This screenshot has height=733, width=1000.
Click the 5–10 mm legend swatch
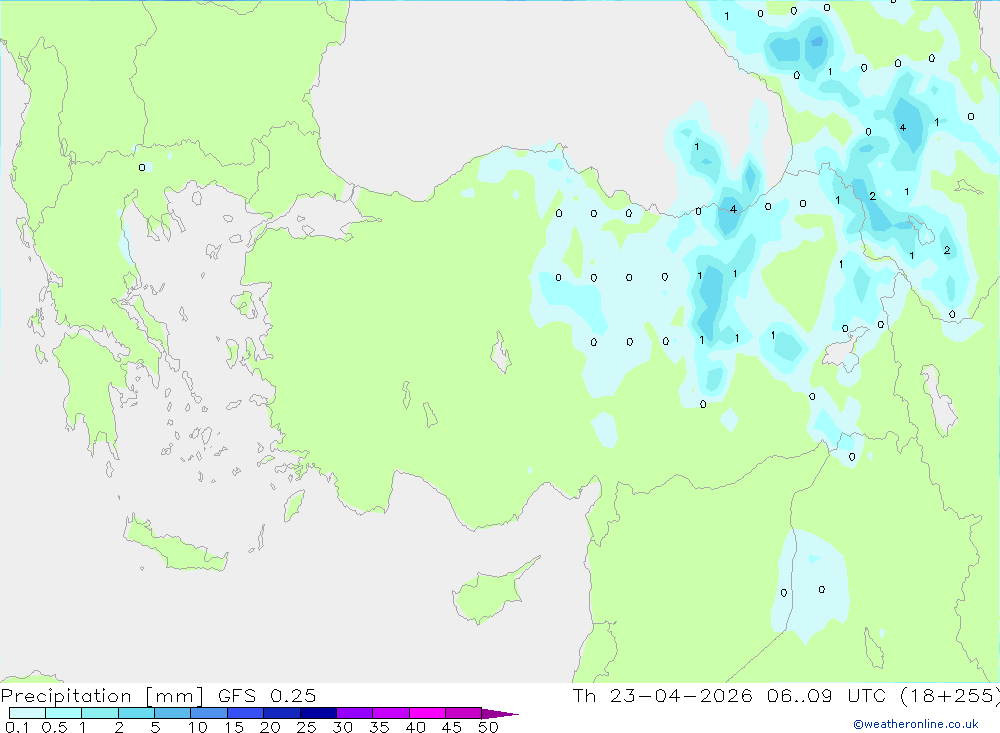(x=173, y=713)
